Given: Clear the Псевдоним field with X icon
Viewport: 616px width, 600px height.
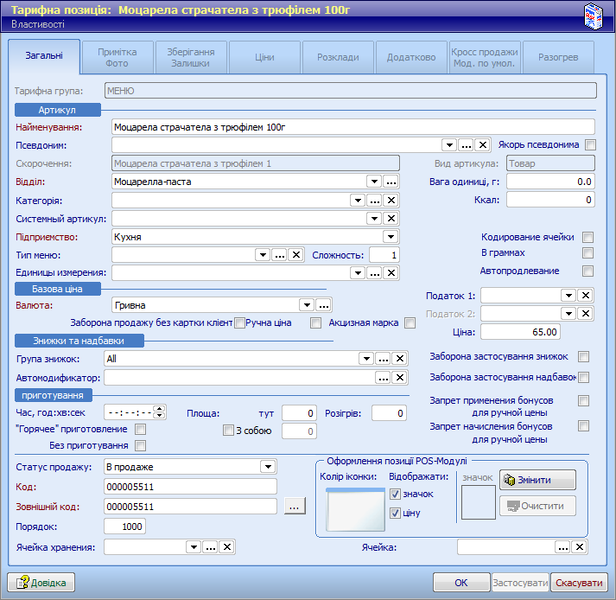Looking at the screenshot, I should click(x=482, y=145).
